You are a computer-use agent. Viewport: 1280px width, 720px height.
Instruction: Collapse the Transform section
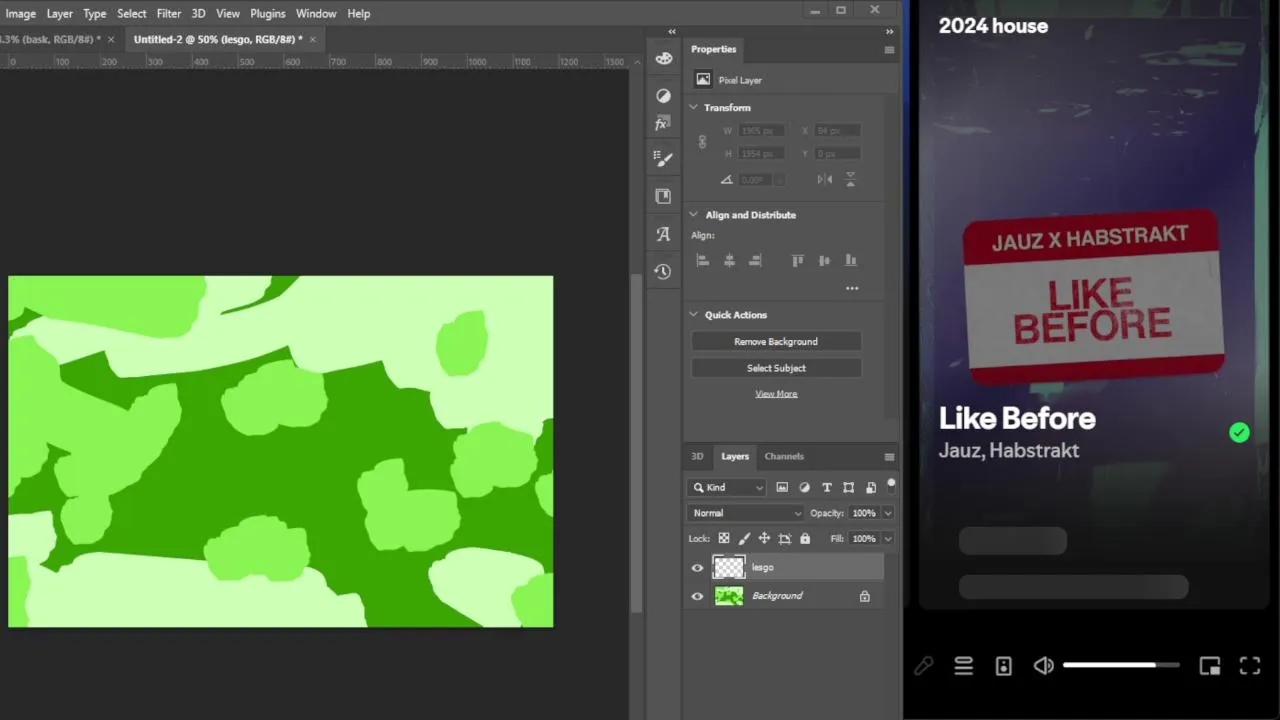point(693,108)
